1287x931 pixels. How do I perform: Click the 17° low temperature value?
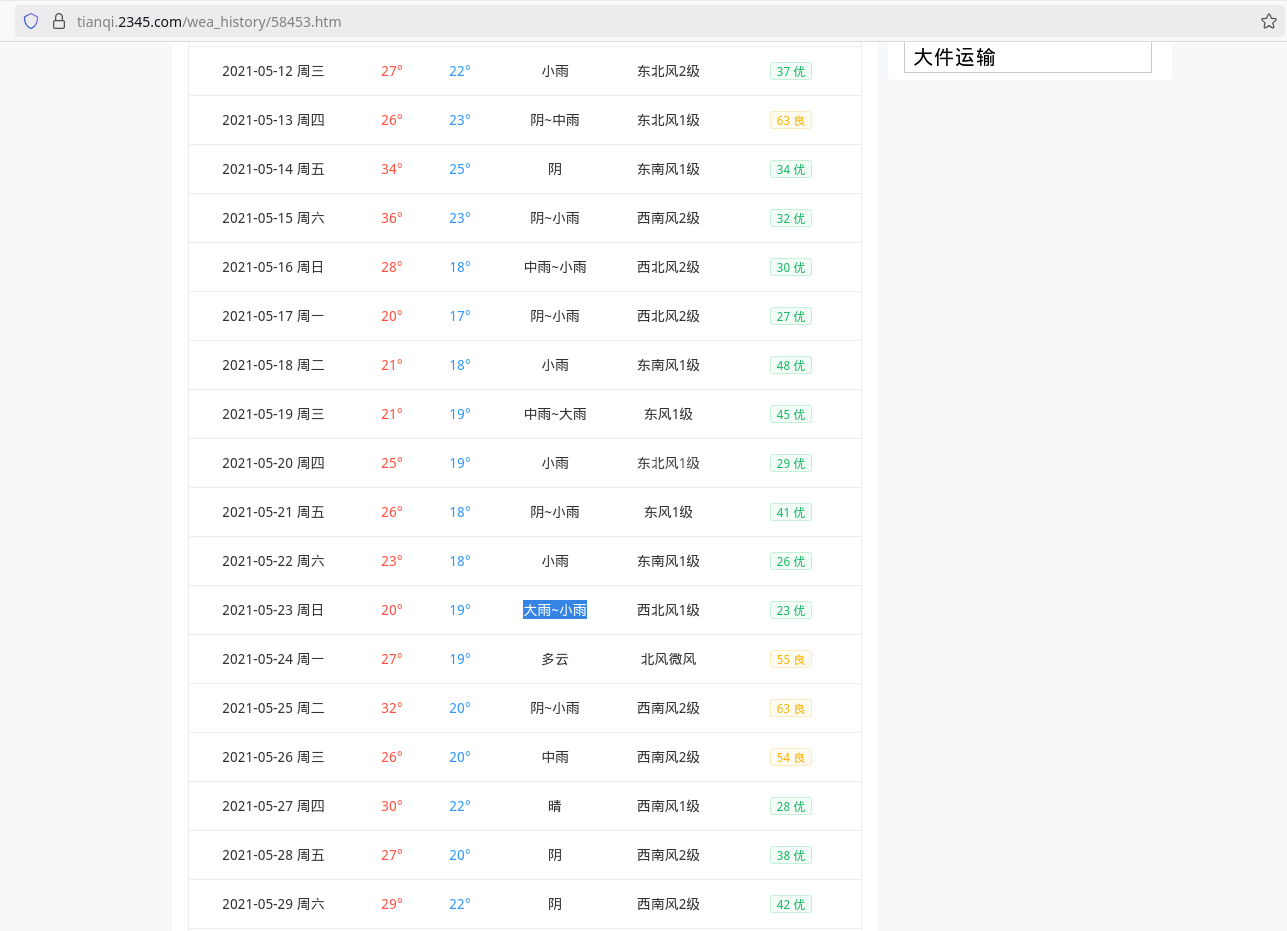click(x=459, y=316)
